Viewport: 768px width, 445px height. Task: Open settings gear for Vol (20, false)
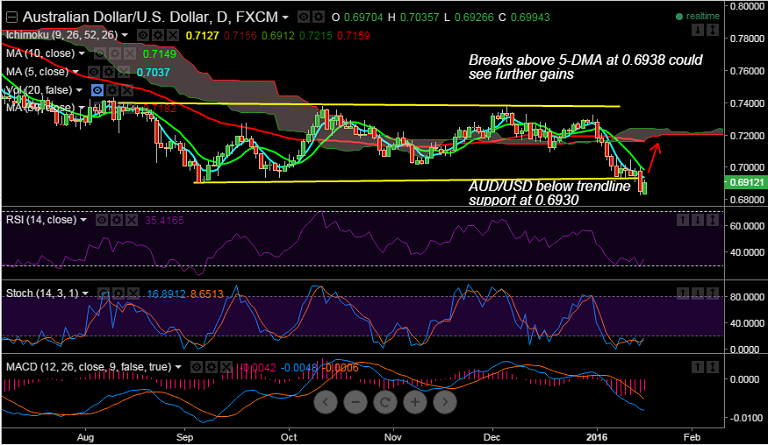tap(113, 90)
